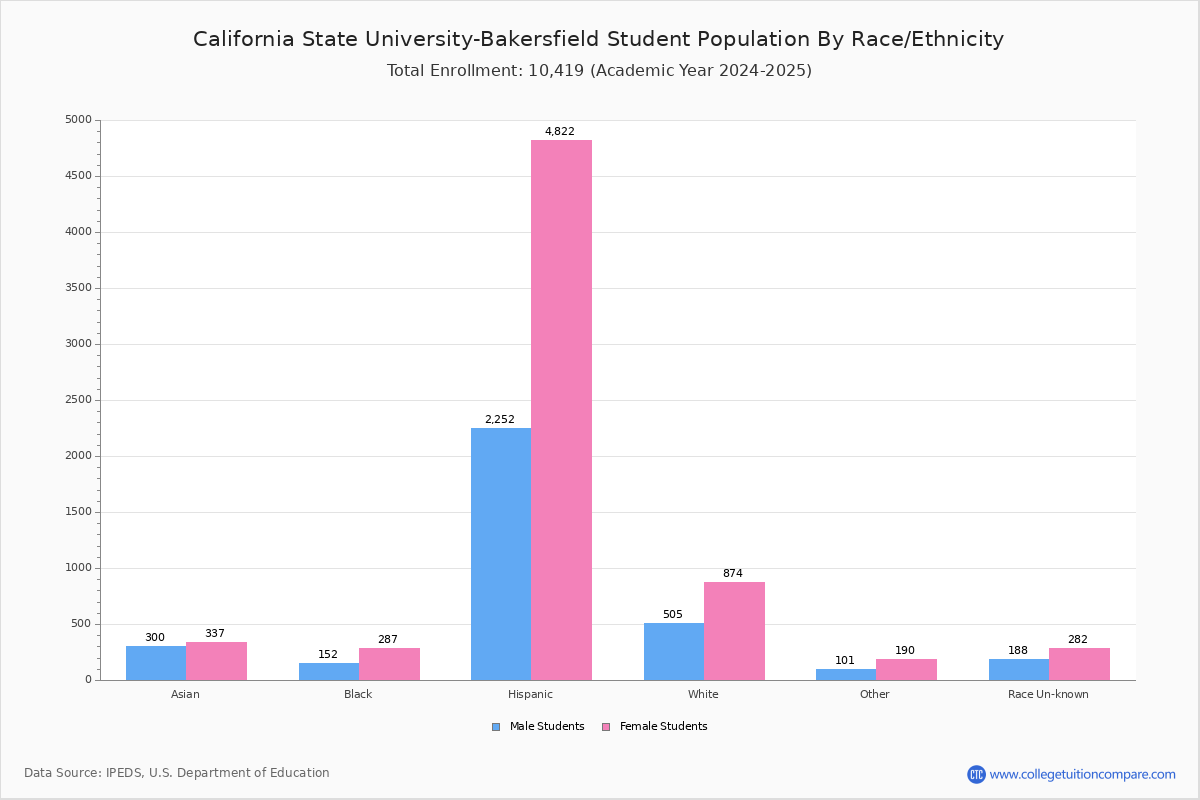Click the chart title text

[x=598, y=39]
